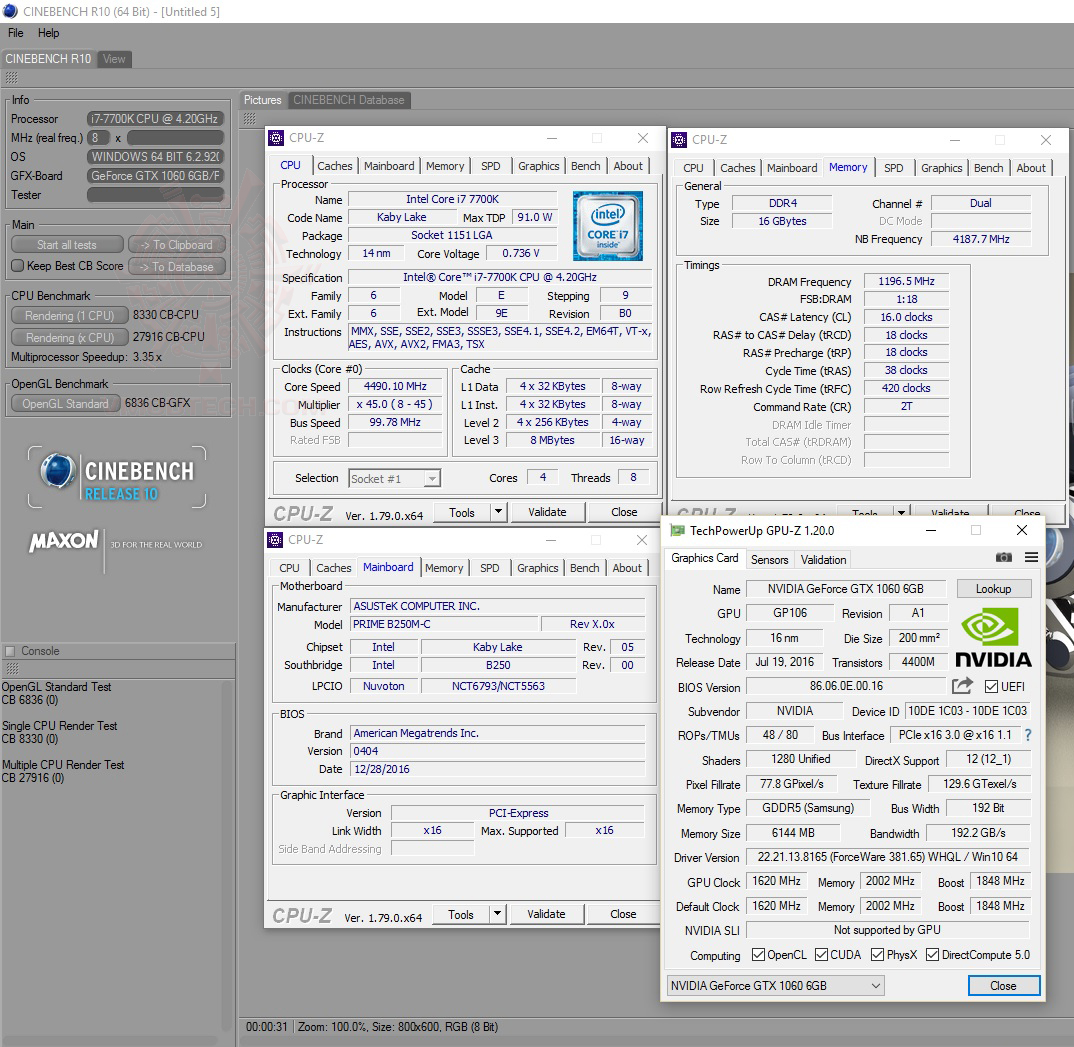Screen dimensions: 1074x1047
Task: Click CPU-Z icon in Mainboard window title
Action: click(x=275, y=540)
